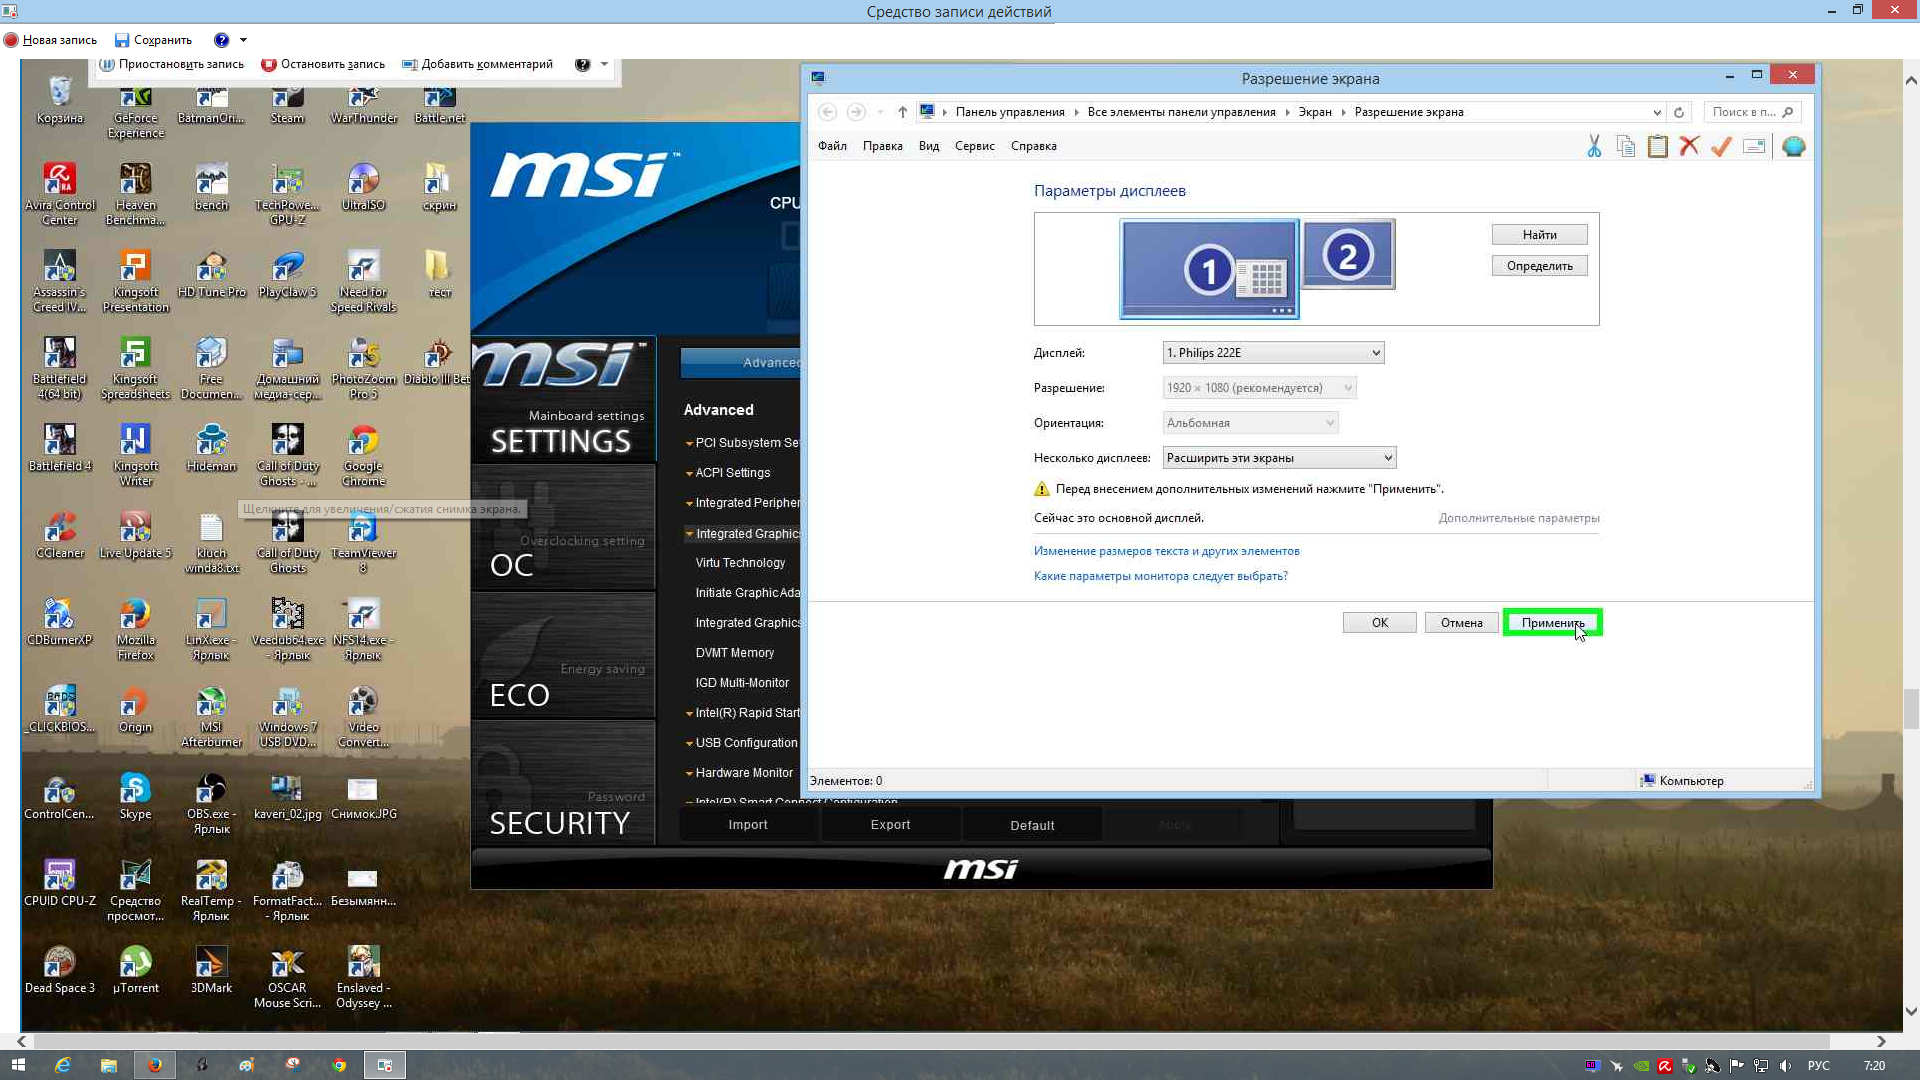Screen dimensions: 1920x1080
Task: Click the Поиск search field
Action: tap(1744, 112)
